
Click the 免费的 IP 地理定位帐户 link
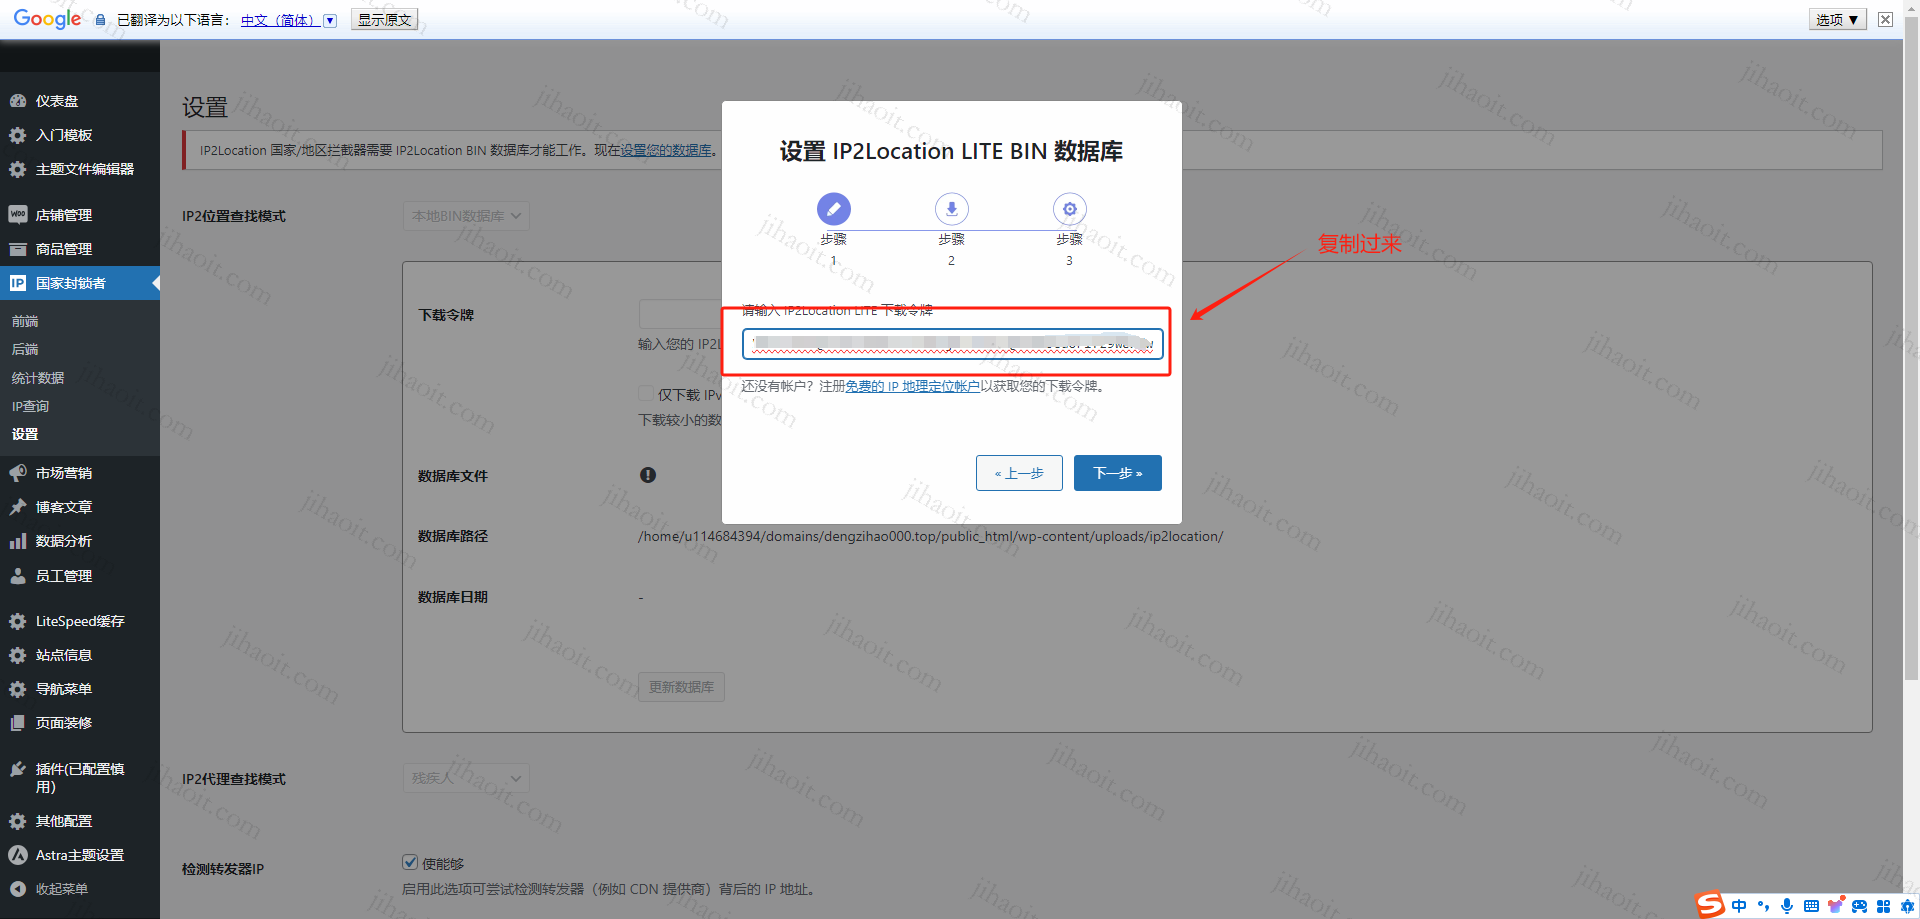point(912,386)
